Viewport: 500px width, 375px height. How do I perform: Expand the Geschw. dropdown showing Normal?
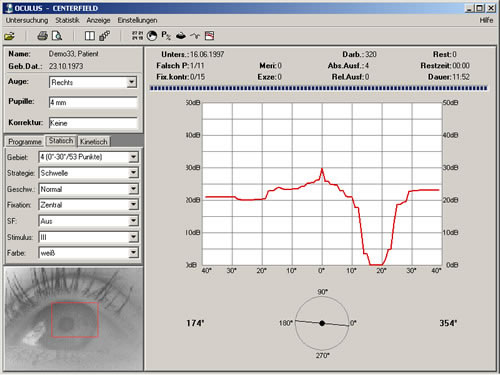133,189
